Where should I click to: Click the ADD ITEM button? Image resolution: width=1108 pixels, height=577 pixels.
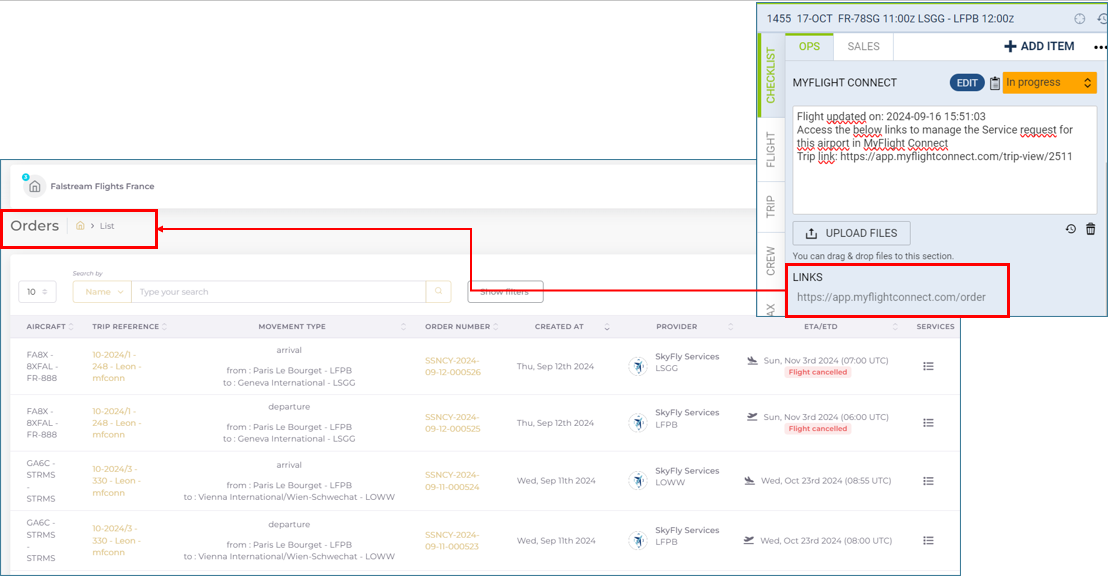pyautogui.click(x=1039, y=47)
